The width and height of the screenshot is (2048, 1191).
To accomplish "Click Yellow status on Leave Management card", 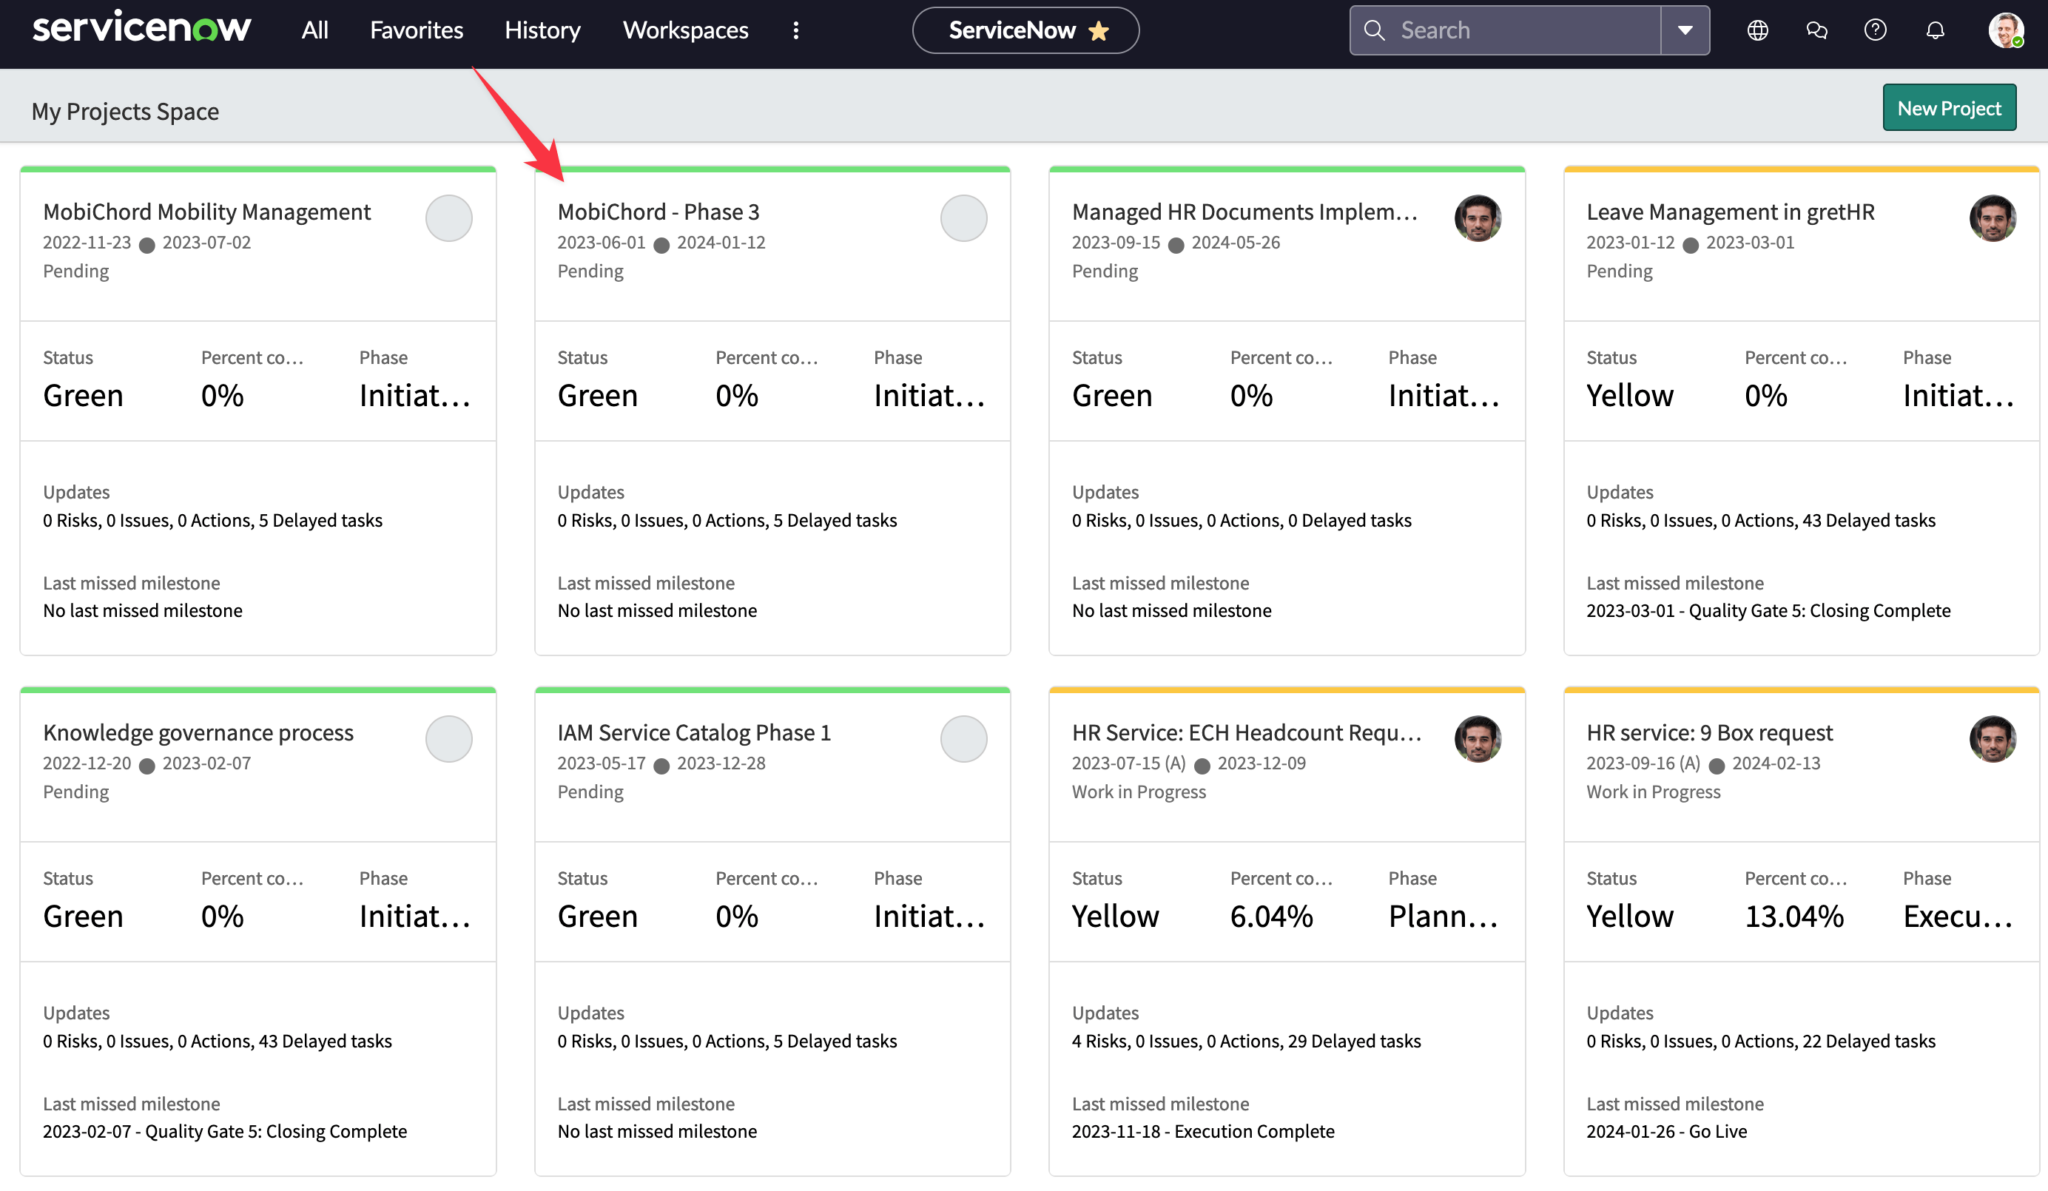I will 1629,396.
